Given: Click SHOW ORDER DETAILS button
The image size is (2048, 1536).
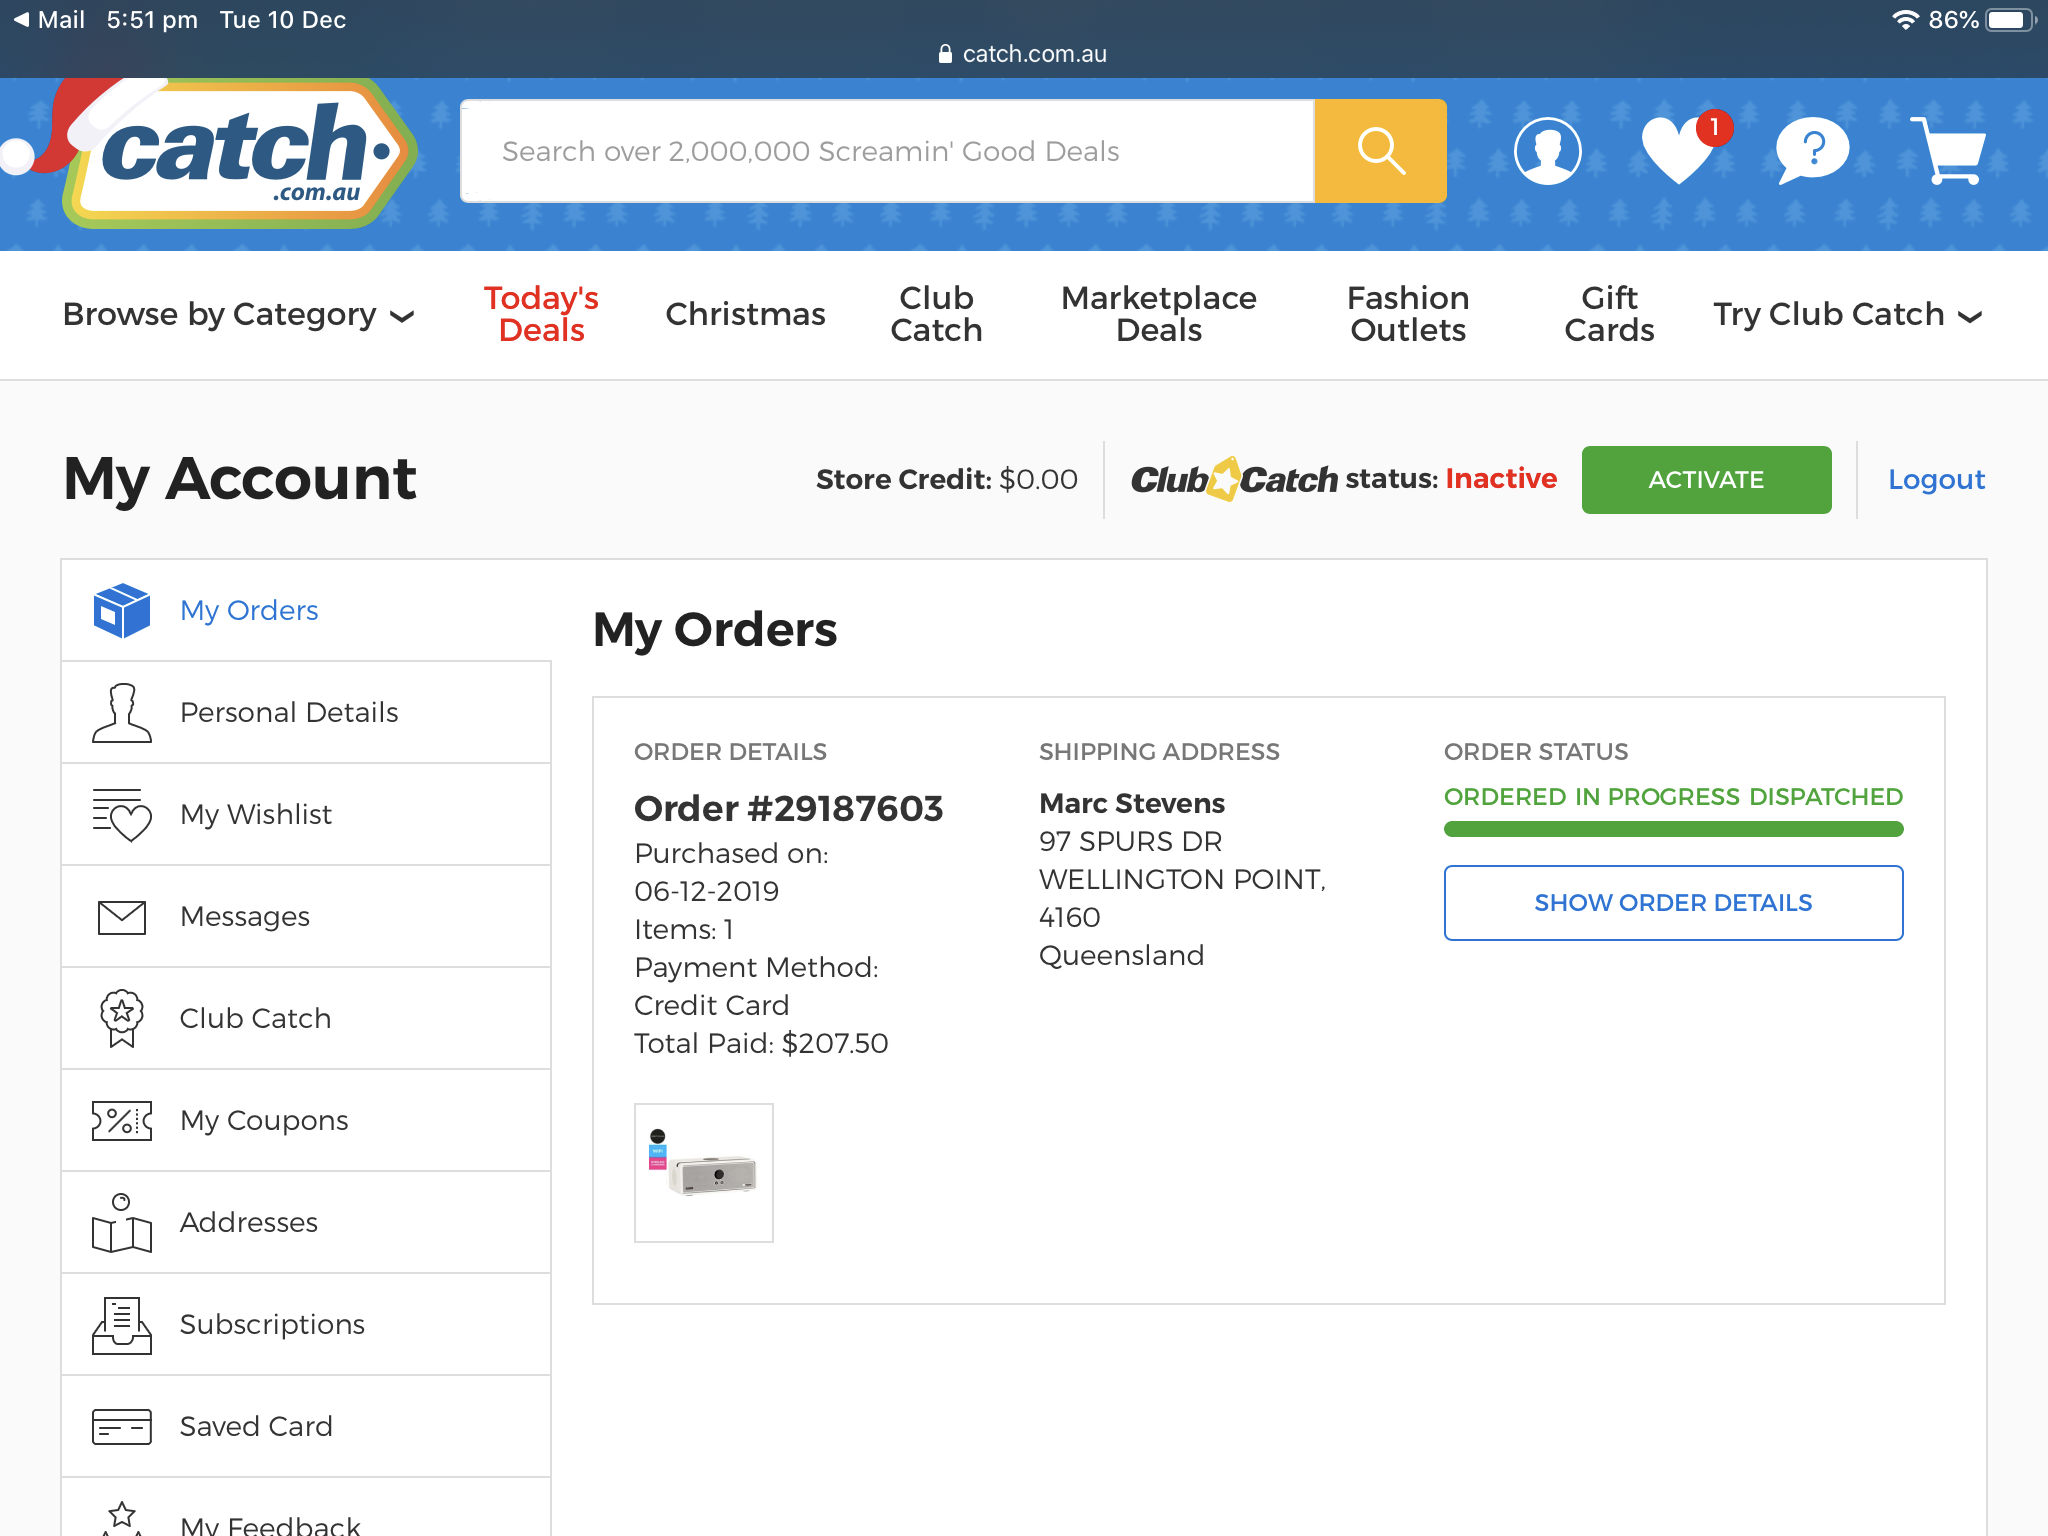Looking at the screenshot, I should coord(1673,903).
